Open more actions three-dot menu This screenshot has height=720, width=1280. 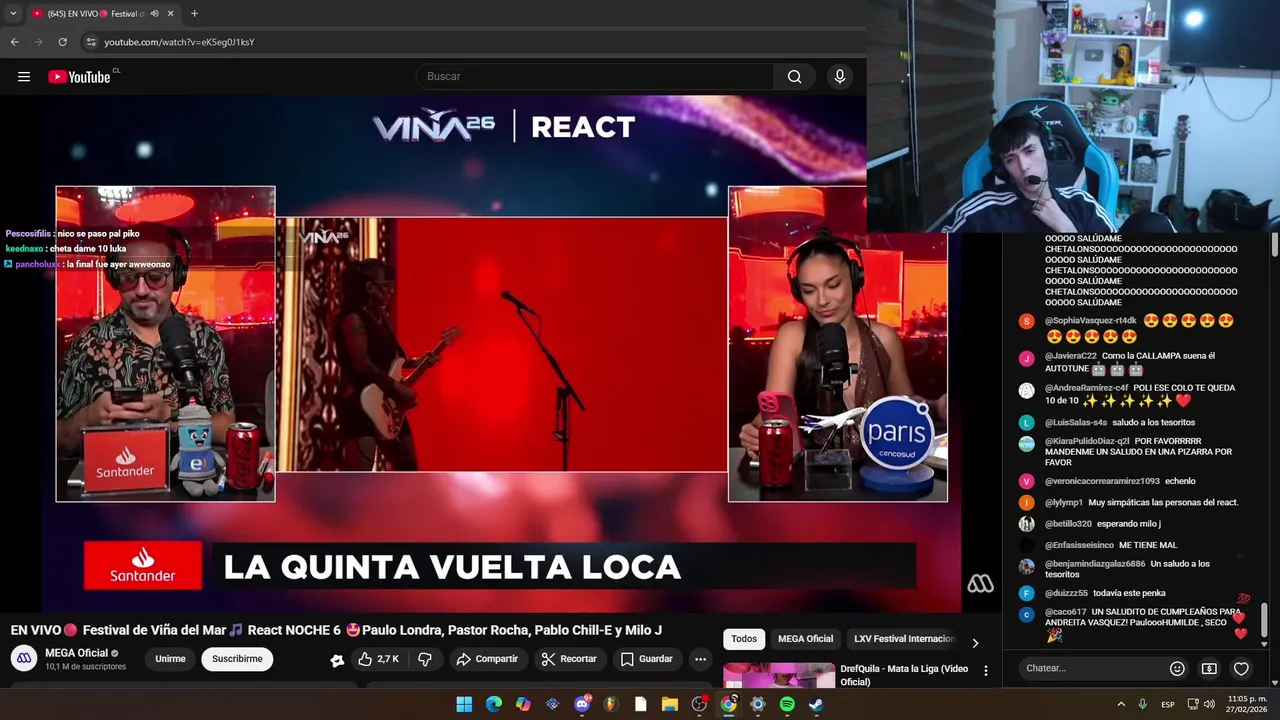[700, 659]
